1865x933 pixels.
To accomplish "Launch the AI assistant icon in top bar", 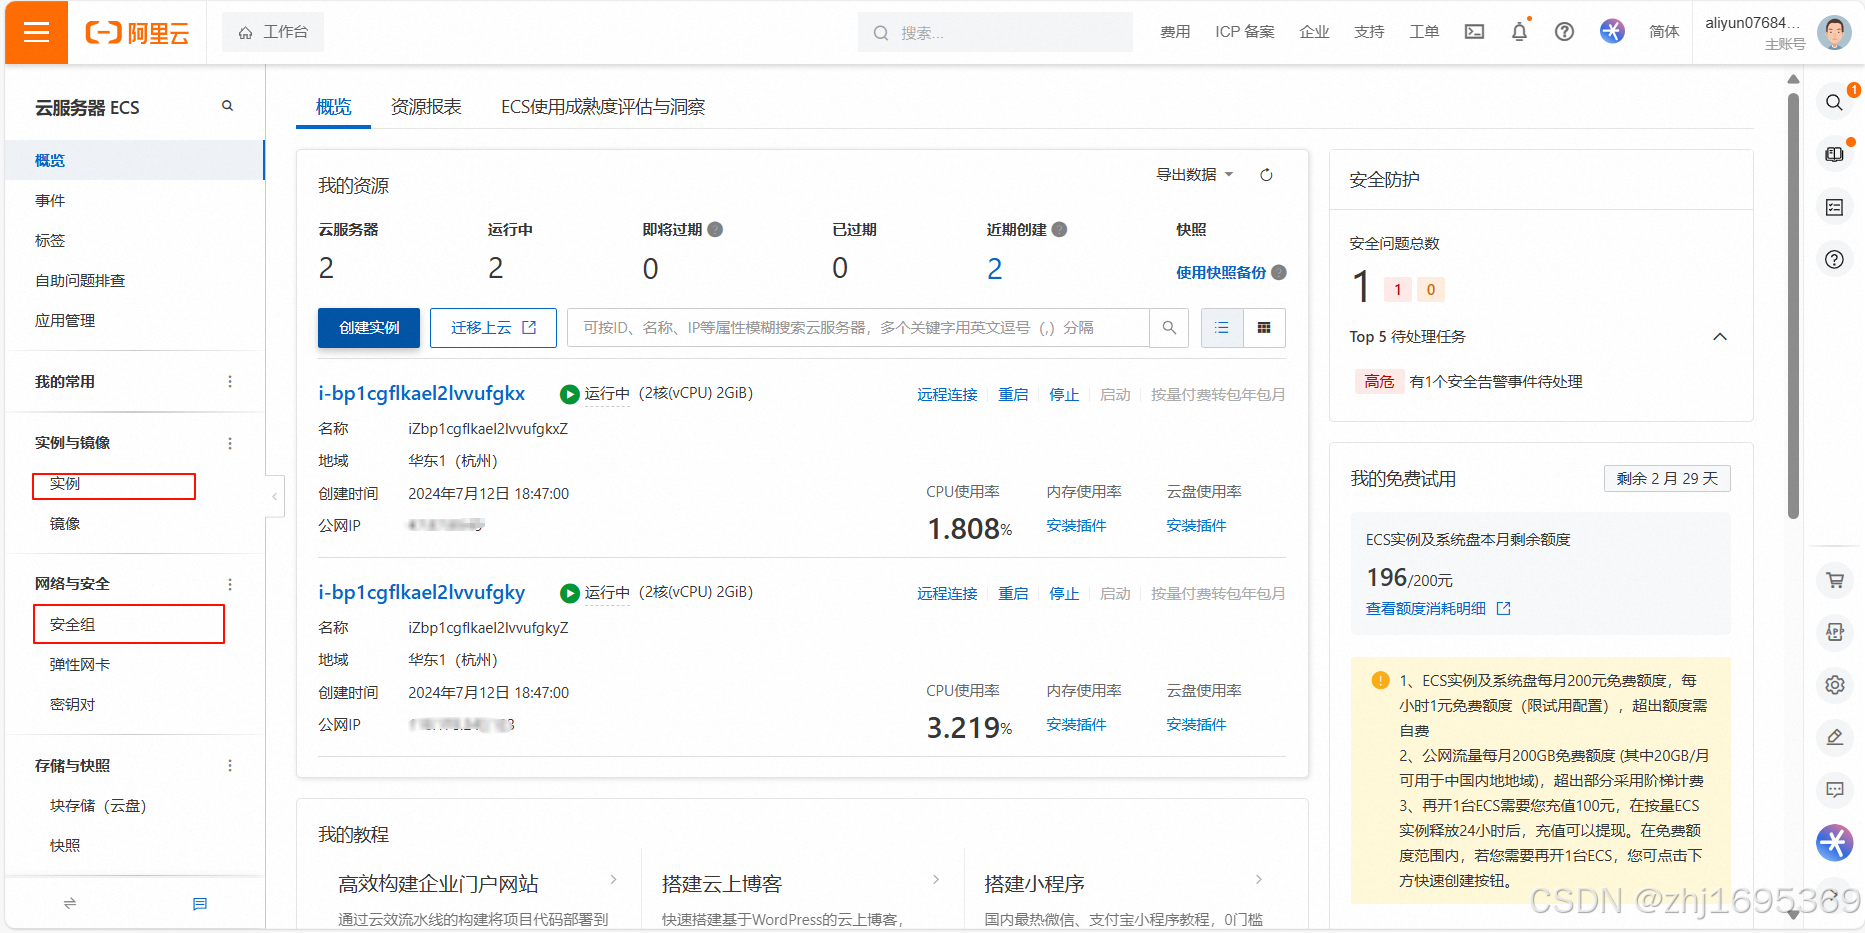I will 1612,32.
